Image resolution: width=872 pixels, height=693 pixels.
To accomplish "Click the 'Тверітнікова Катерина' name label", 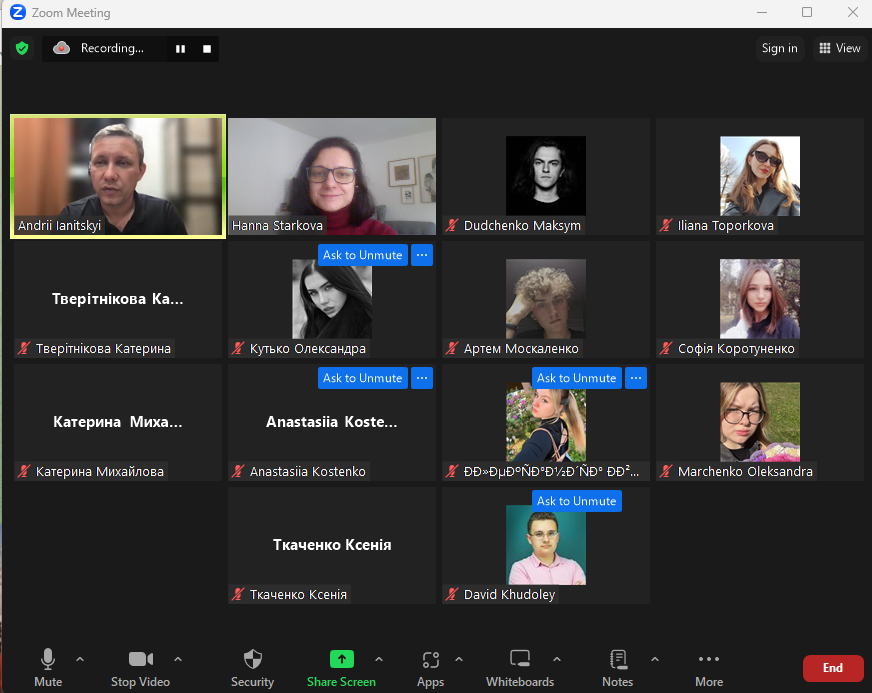I will (103, 349).
